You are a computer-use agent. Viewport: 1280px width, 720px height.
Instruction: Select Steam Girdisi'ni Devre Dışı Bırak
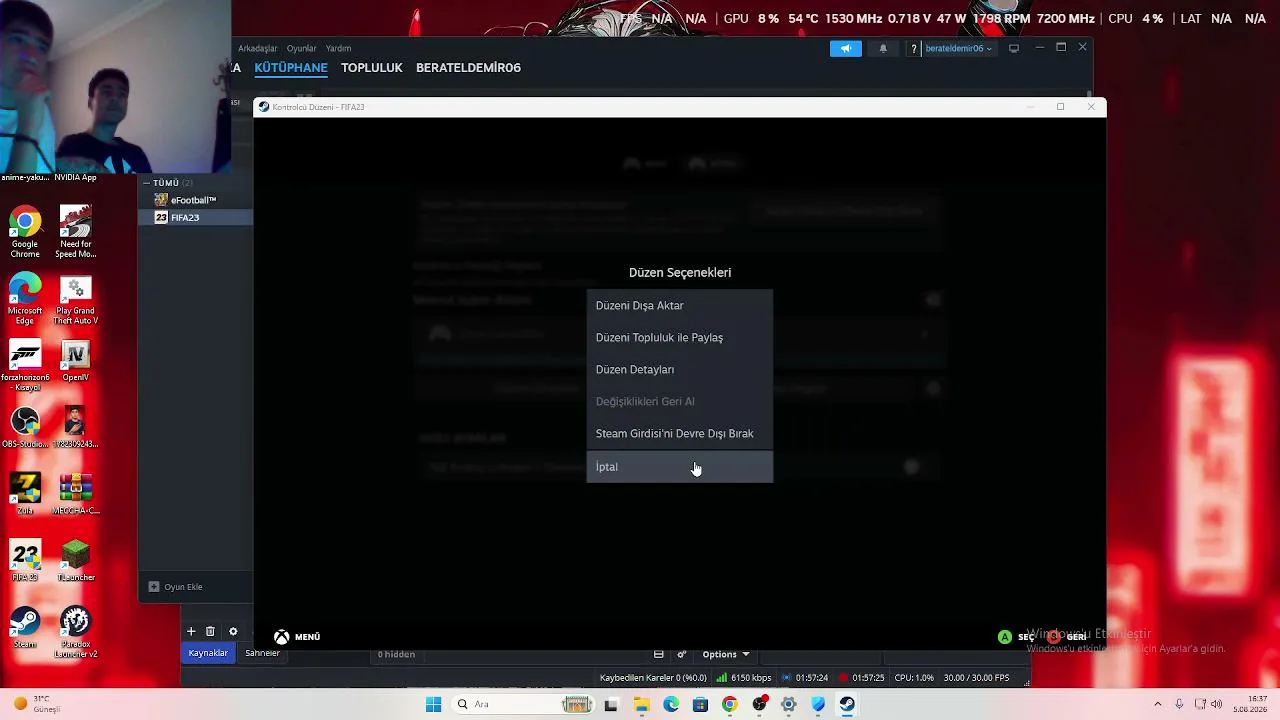679,434
